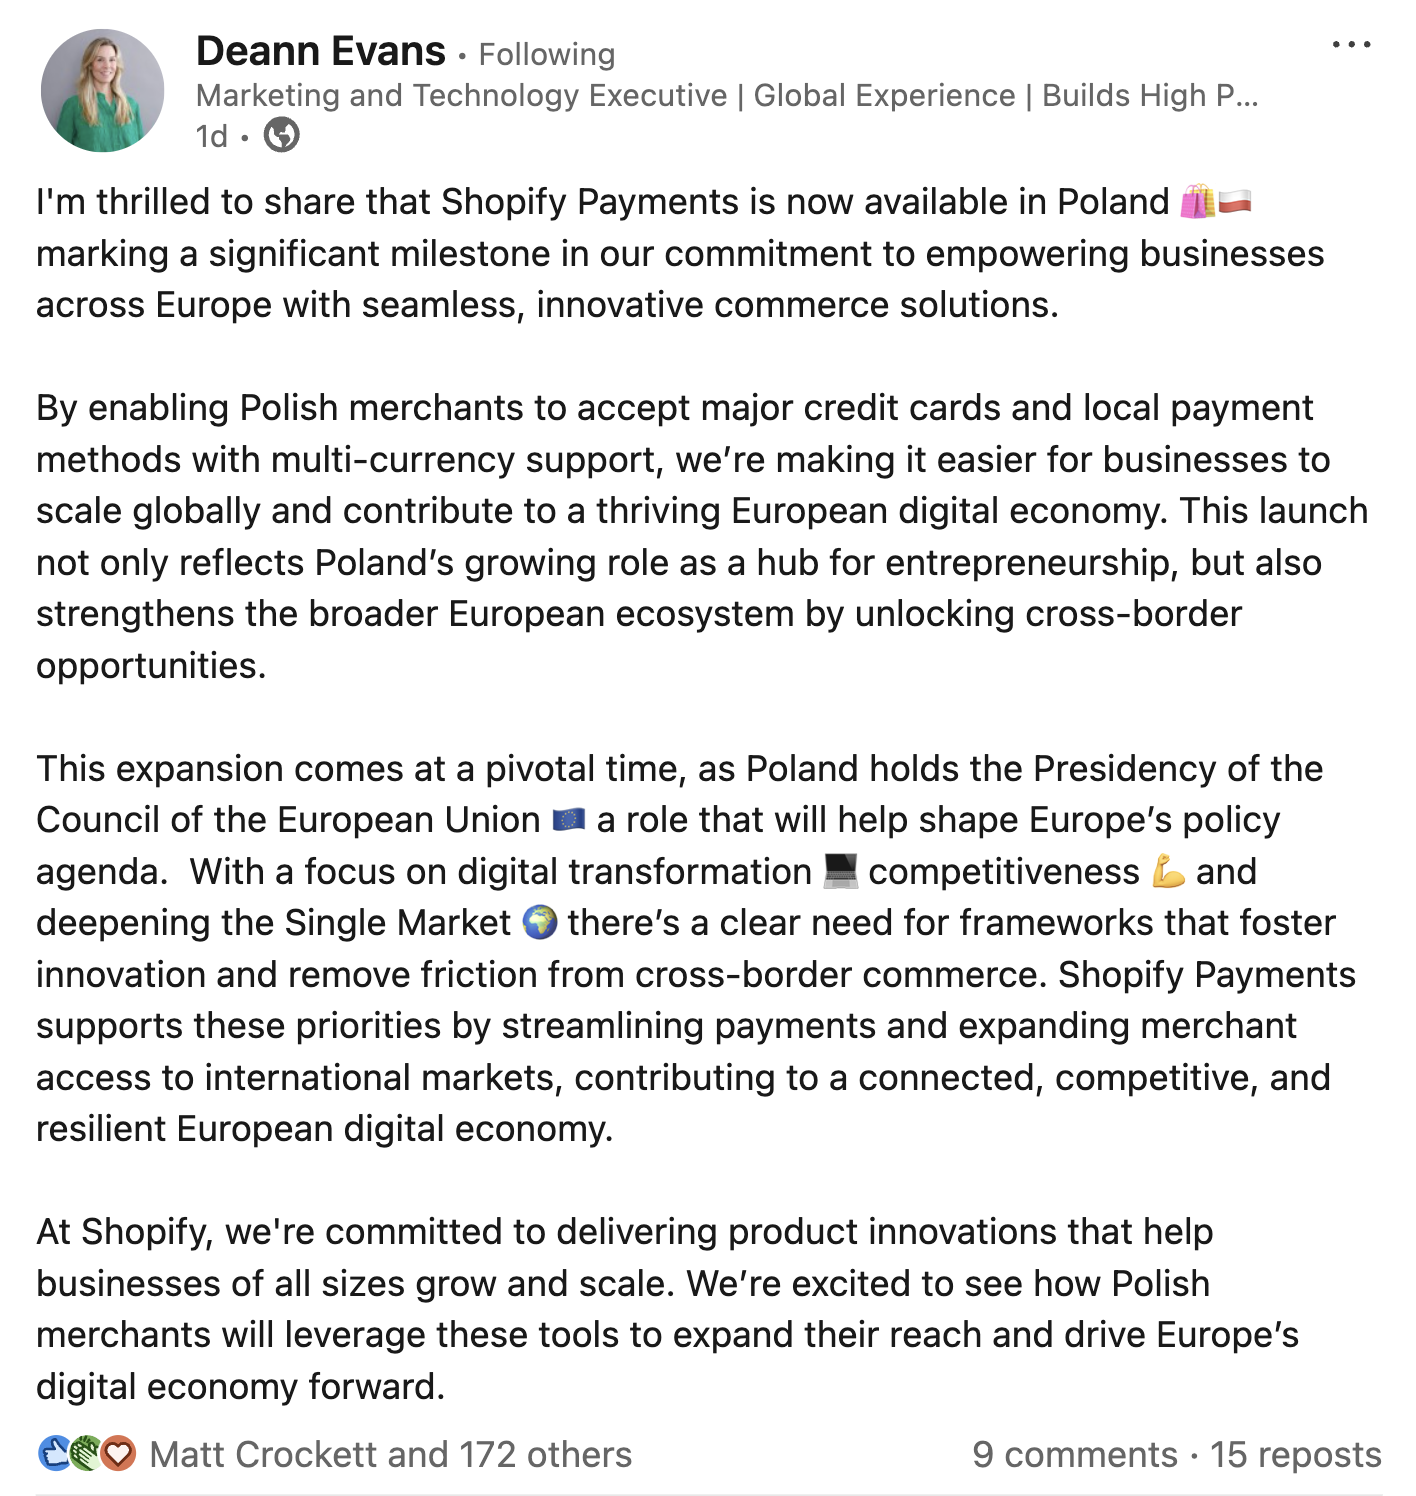Click the heart love reaction icon
This screenshot has width=1416, height=1496.
[x=119, y=1453]
